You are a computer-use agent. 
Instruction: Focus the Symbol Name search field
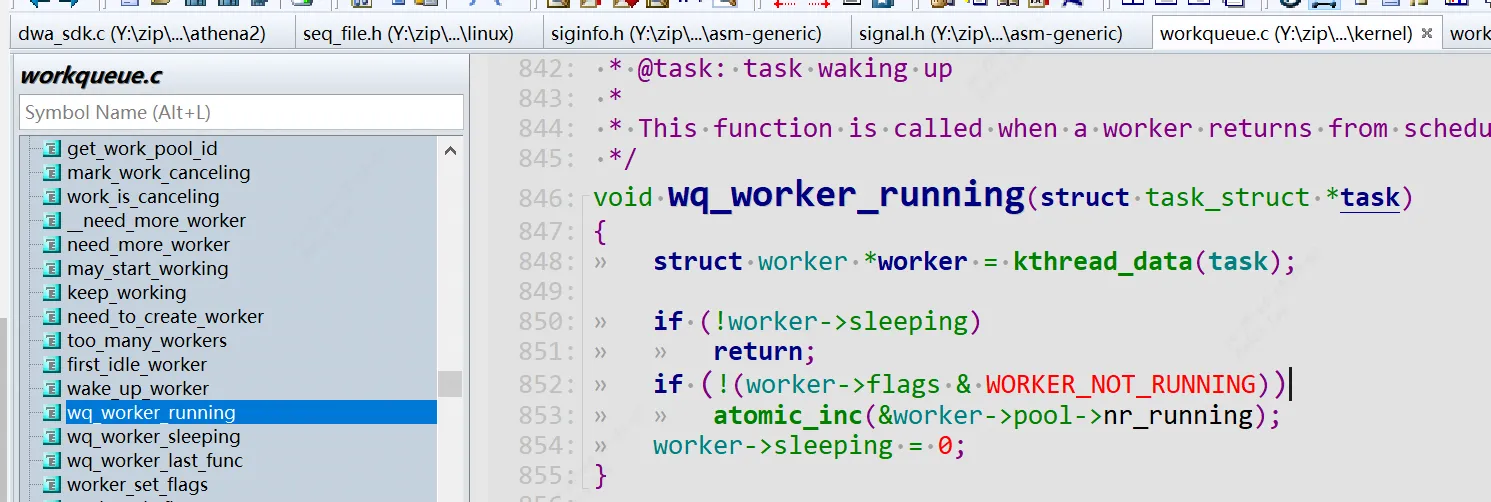tap(241, 112)
